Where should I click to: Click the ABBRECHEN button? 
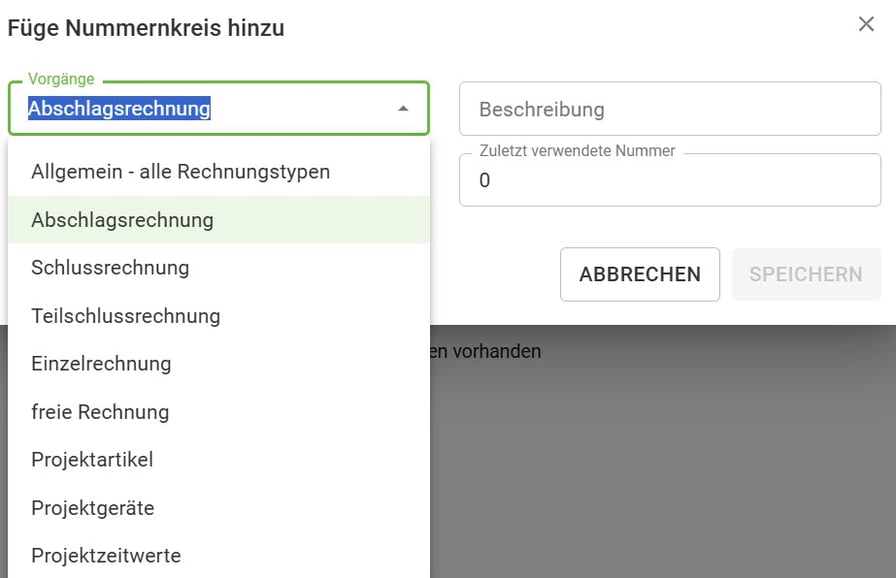[639, 274]
